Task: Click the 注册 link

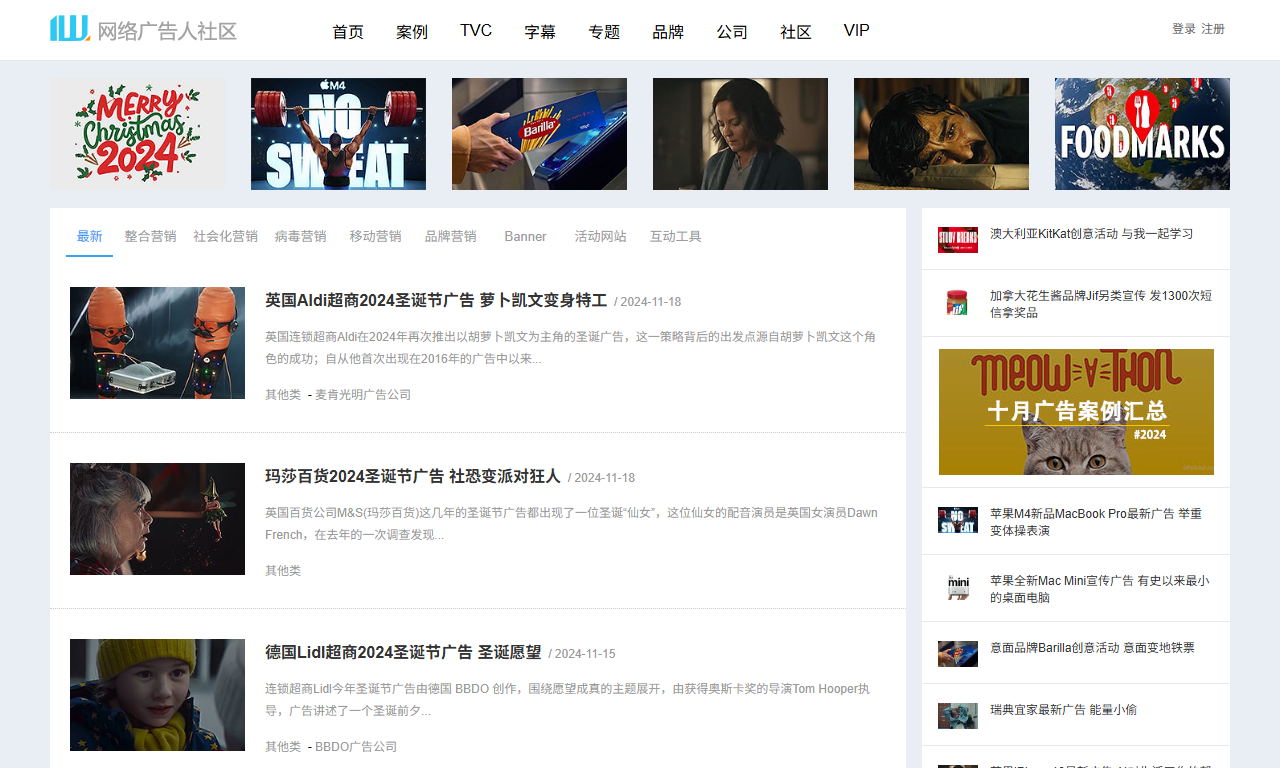Action: [1213, 29]
